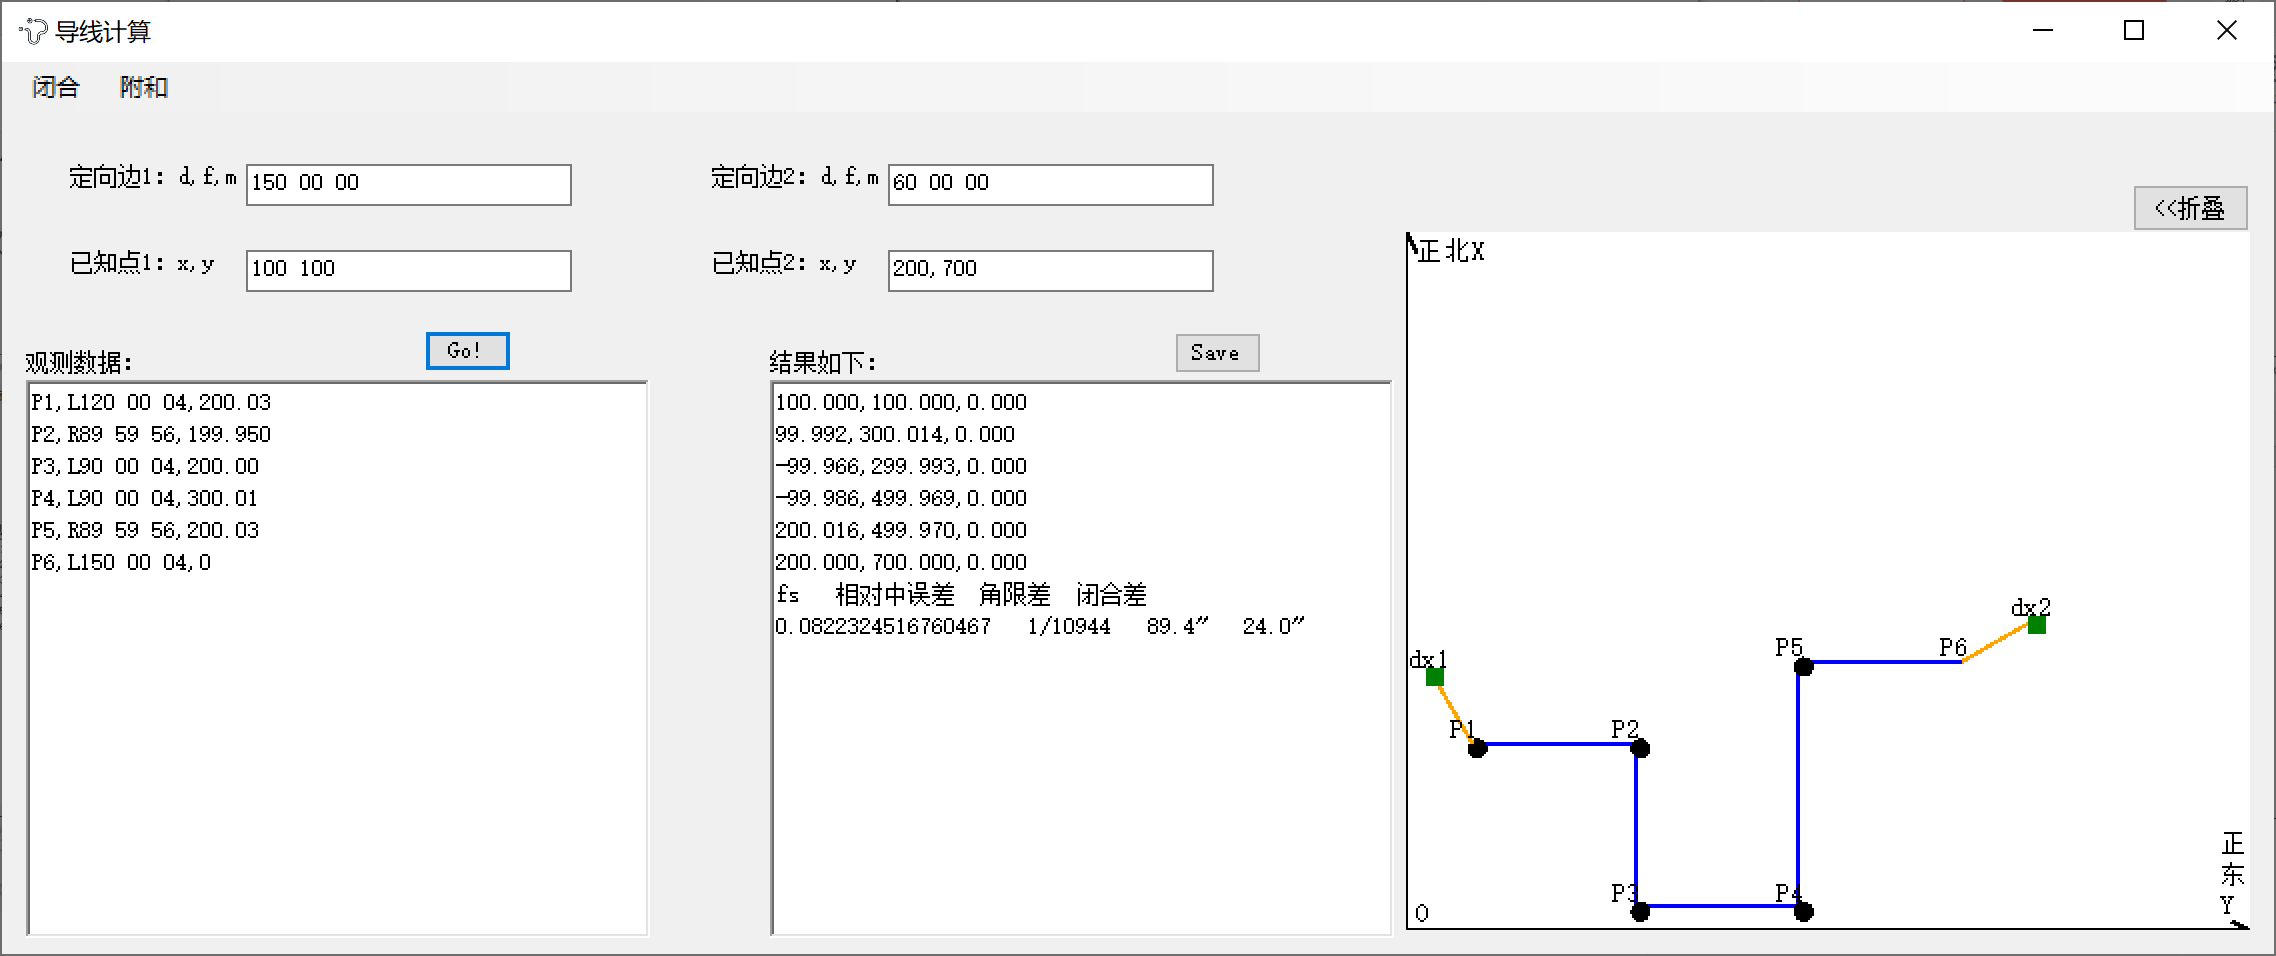Click observation row P2,R89 59 56,199.950
Viewport: 2276px width, 956px height.
pos(151,434)
